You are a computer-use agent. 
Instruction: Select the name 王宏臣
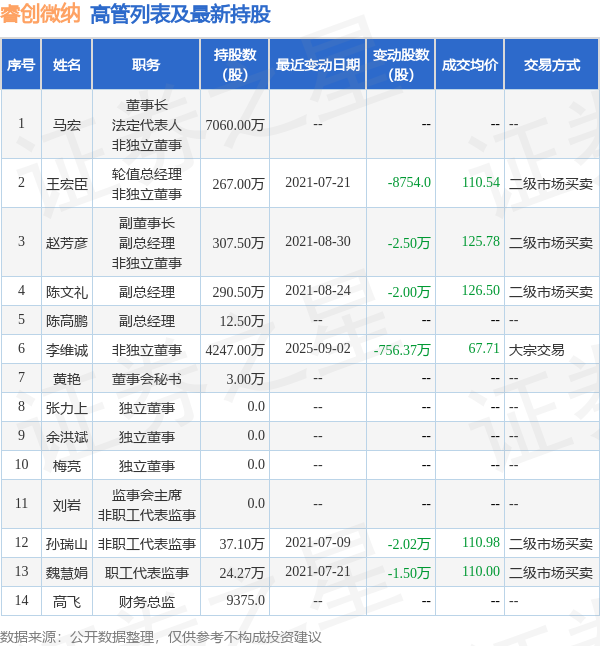[66, 183]
